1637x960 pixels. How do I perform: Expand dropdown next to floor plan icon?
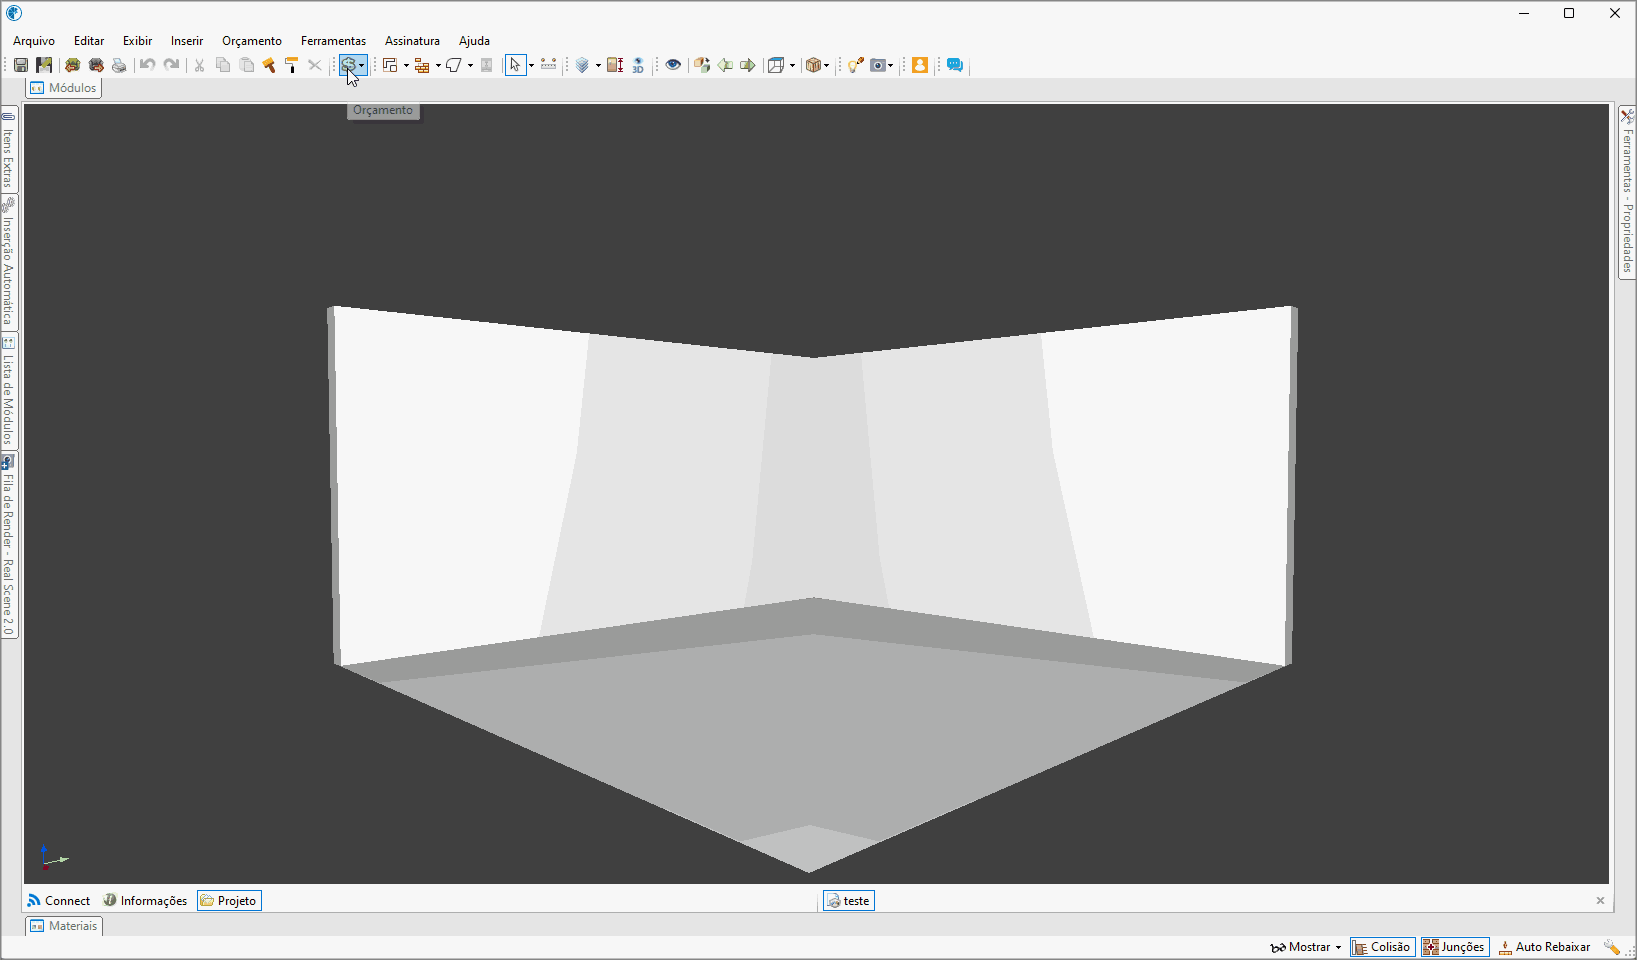tap(406, 66)
